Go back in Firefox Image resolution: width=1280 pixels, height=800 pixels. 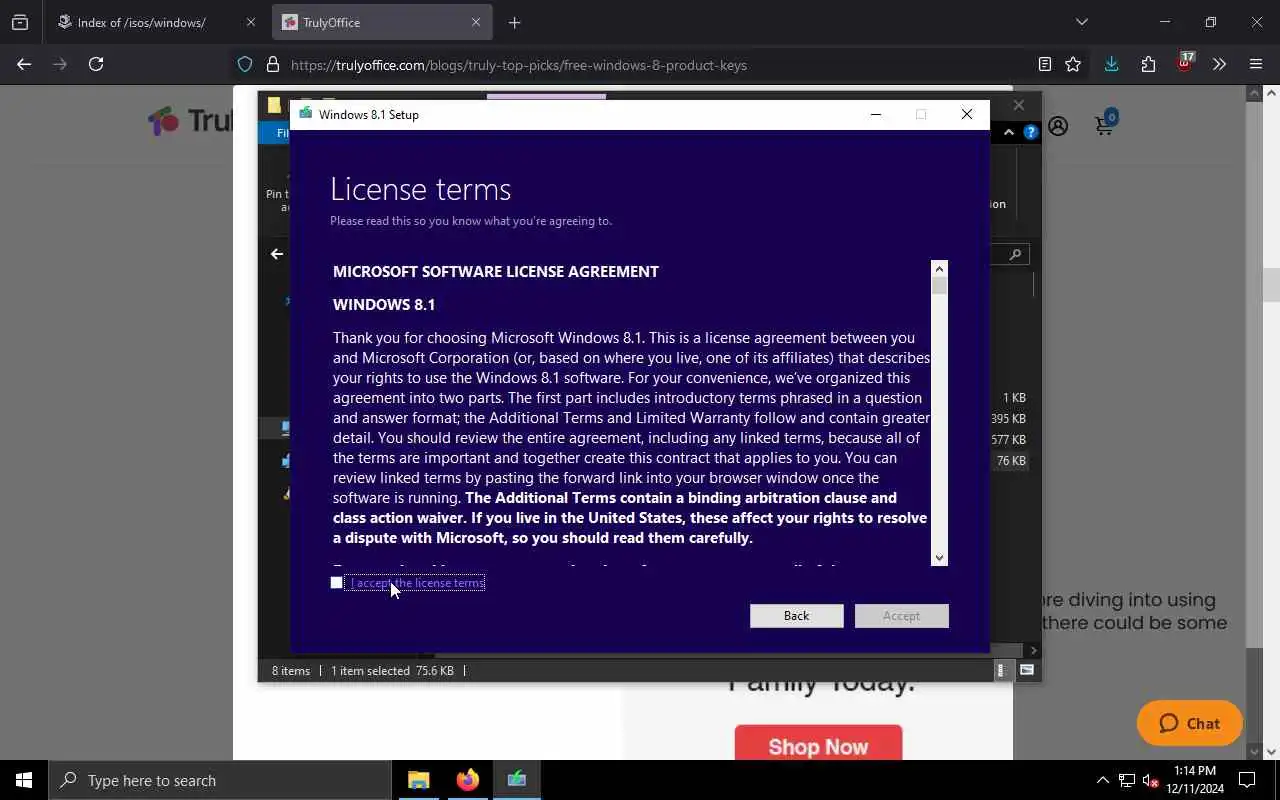coord(24,64)
